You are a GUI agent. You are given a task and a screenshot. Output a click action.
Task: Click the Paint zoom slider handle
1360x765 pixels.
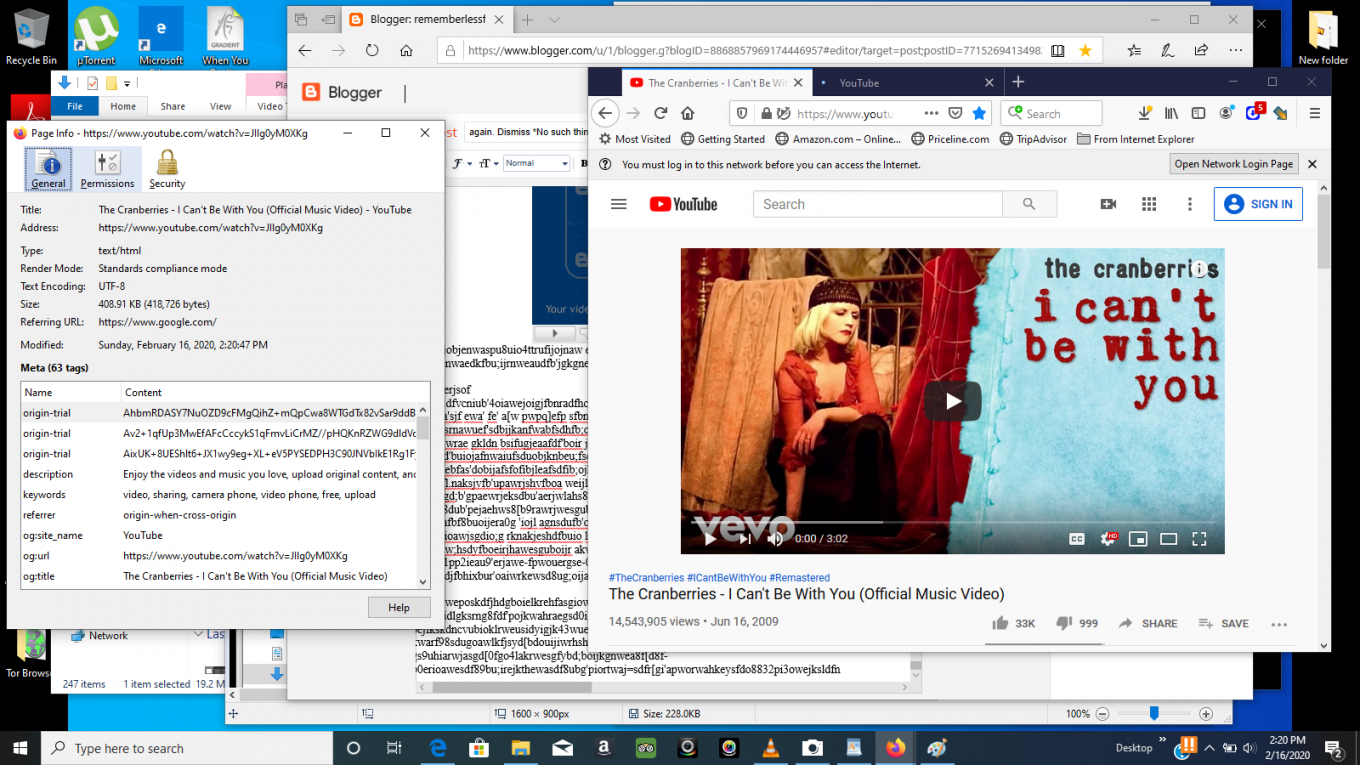point(1154,714)
